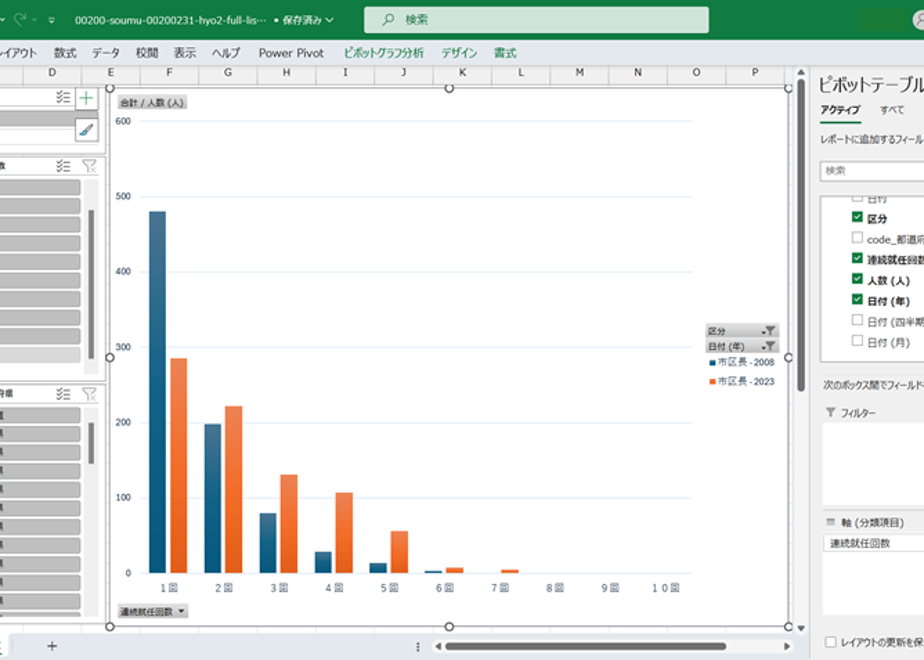Viewport: 924px width, 660px height.
Task: Select the 市区長 - 2023 legend entry
Action: tap(742, 381)
